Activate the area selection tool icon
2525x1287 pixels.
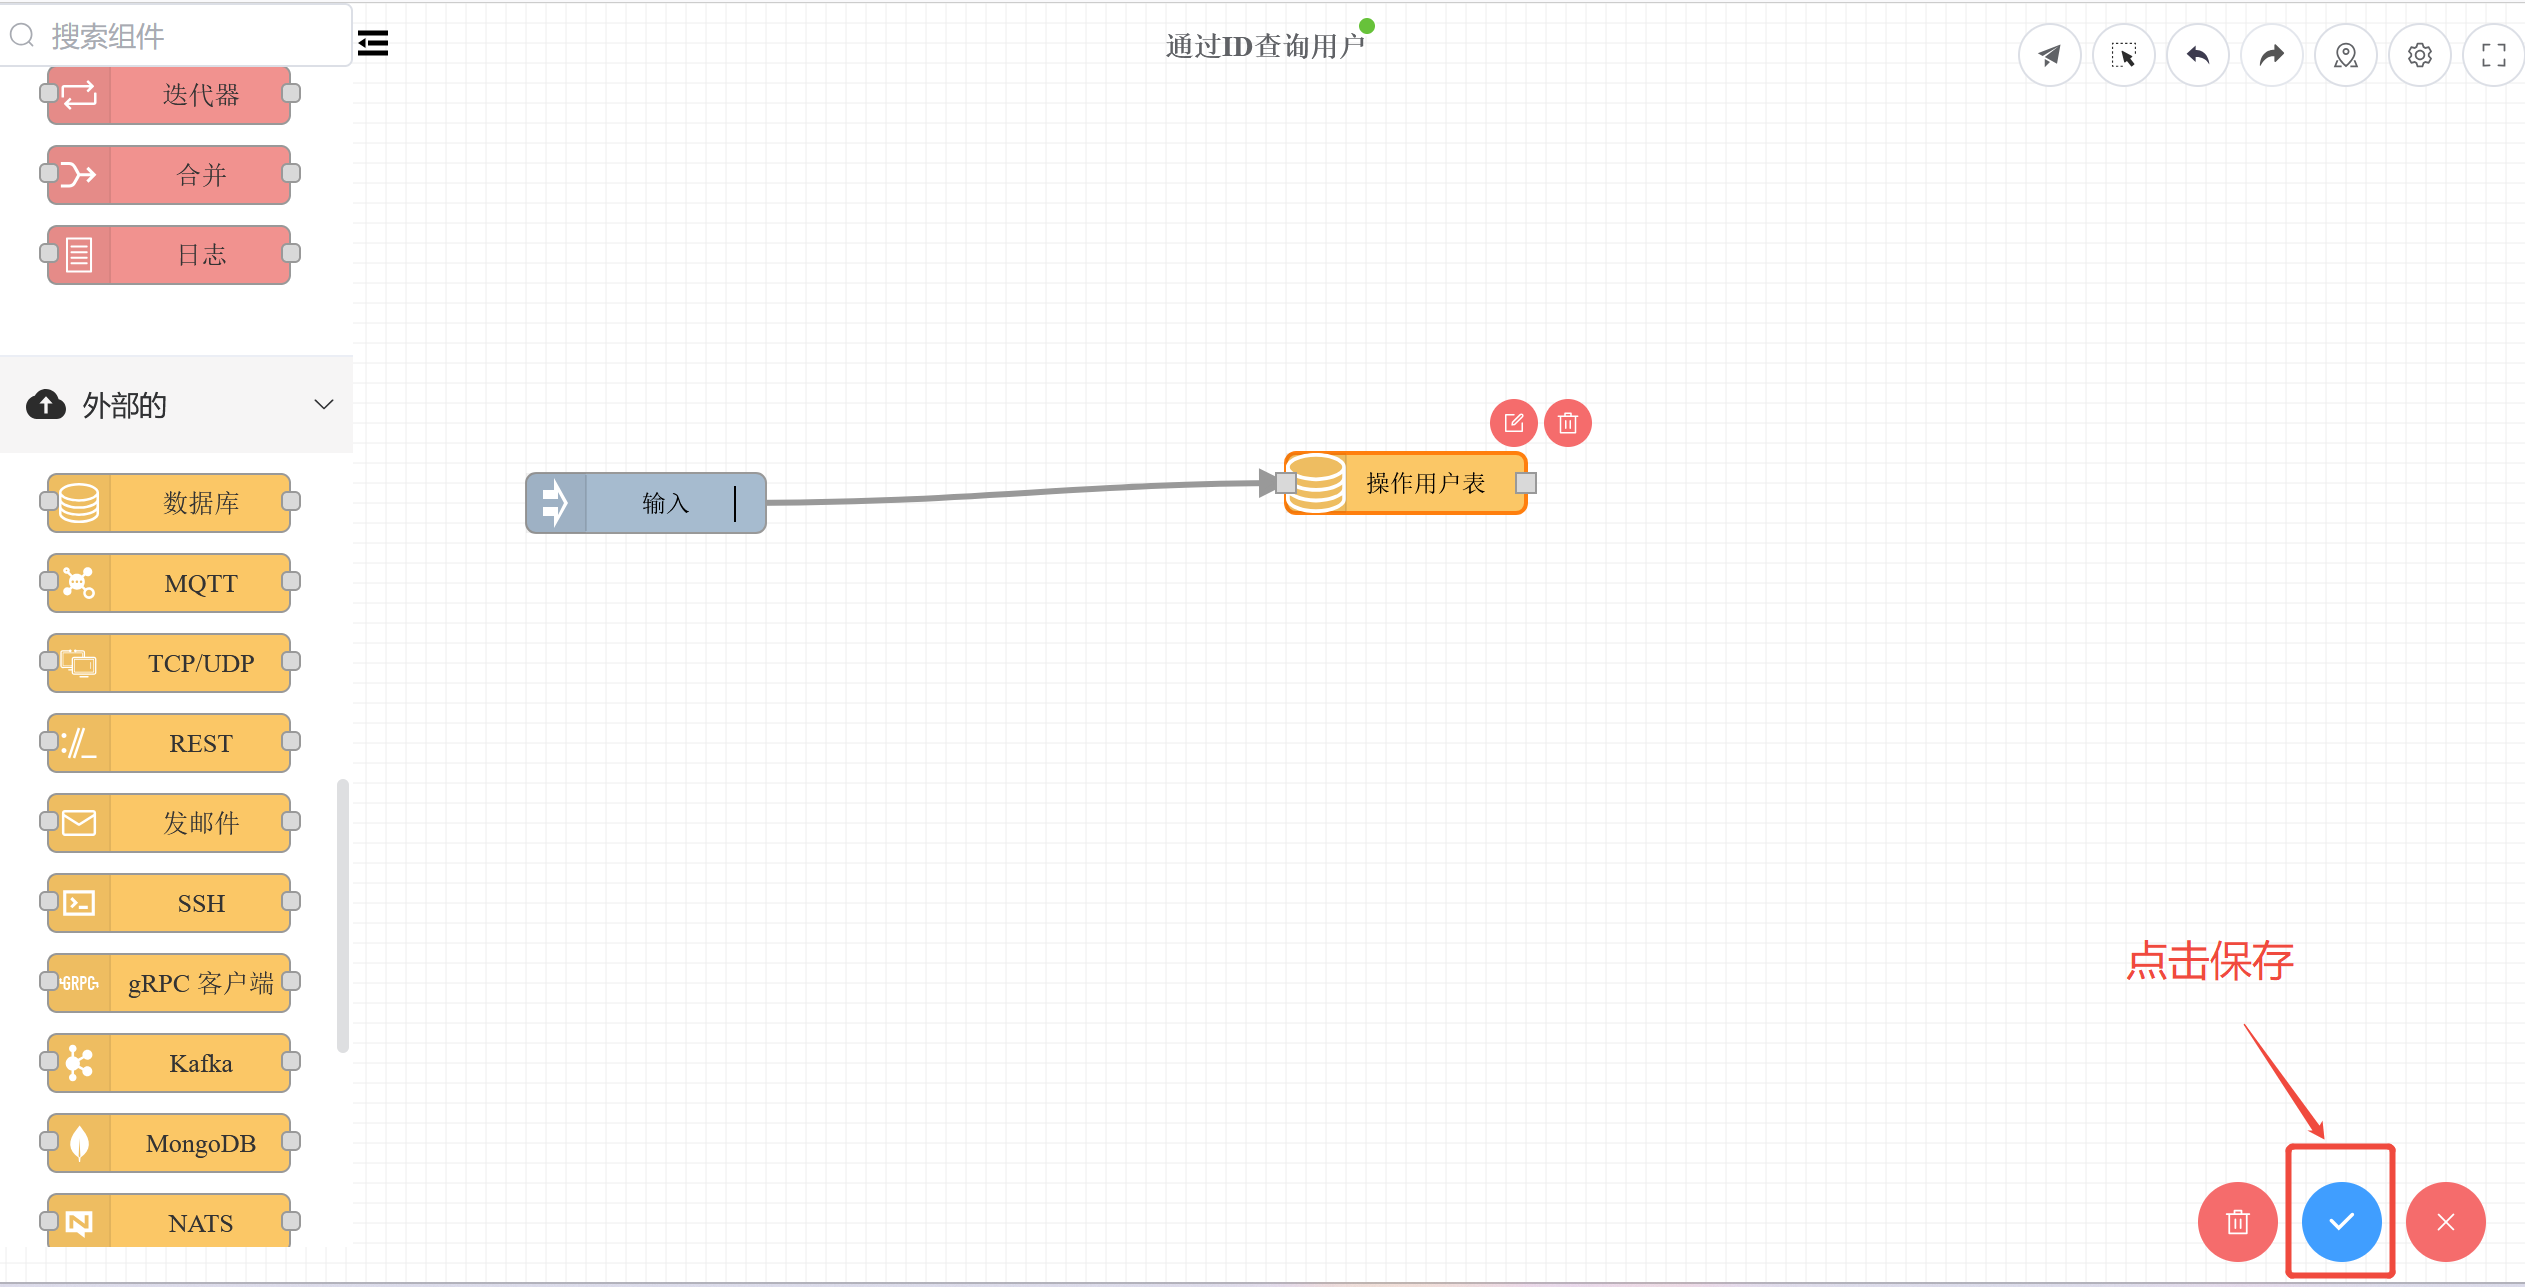click(x=2123, y=55)
